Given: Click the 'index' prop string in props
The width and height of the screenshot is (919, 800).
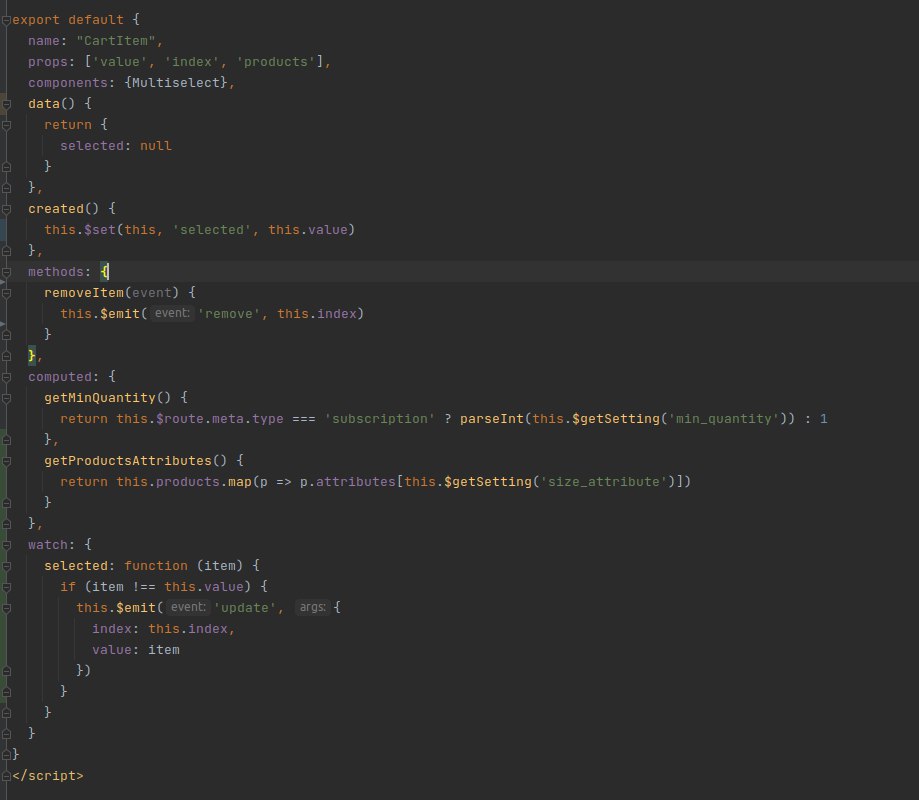Looking at the screenshot, I should pyautogui.click(x=192, y=62).
